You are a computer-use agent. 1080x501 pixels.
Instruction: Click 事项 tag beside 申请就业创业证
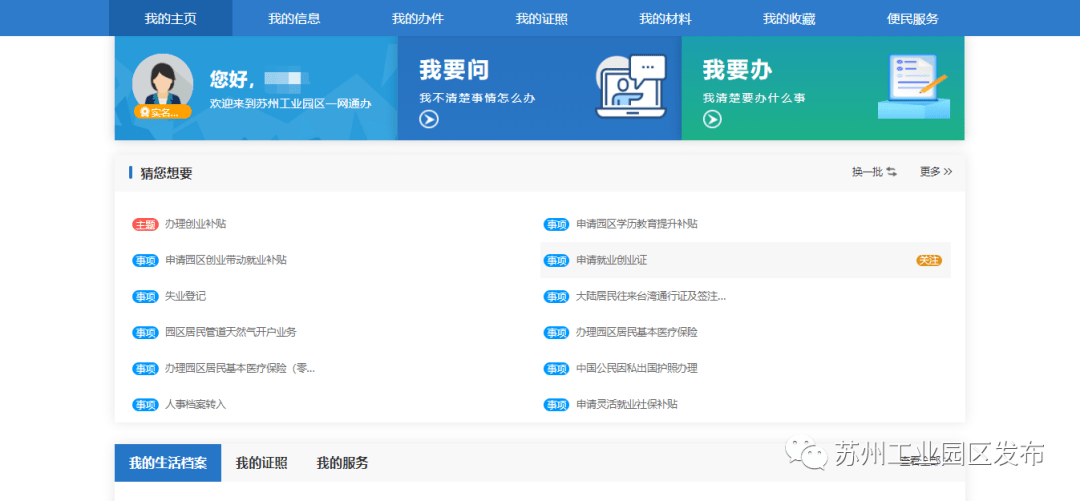(556, 260)
